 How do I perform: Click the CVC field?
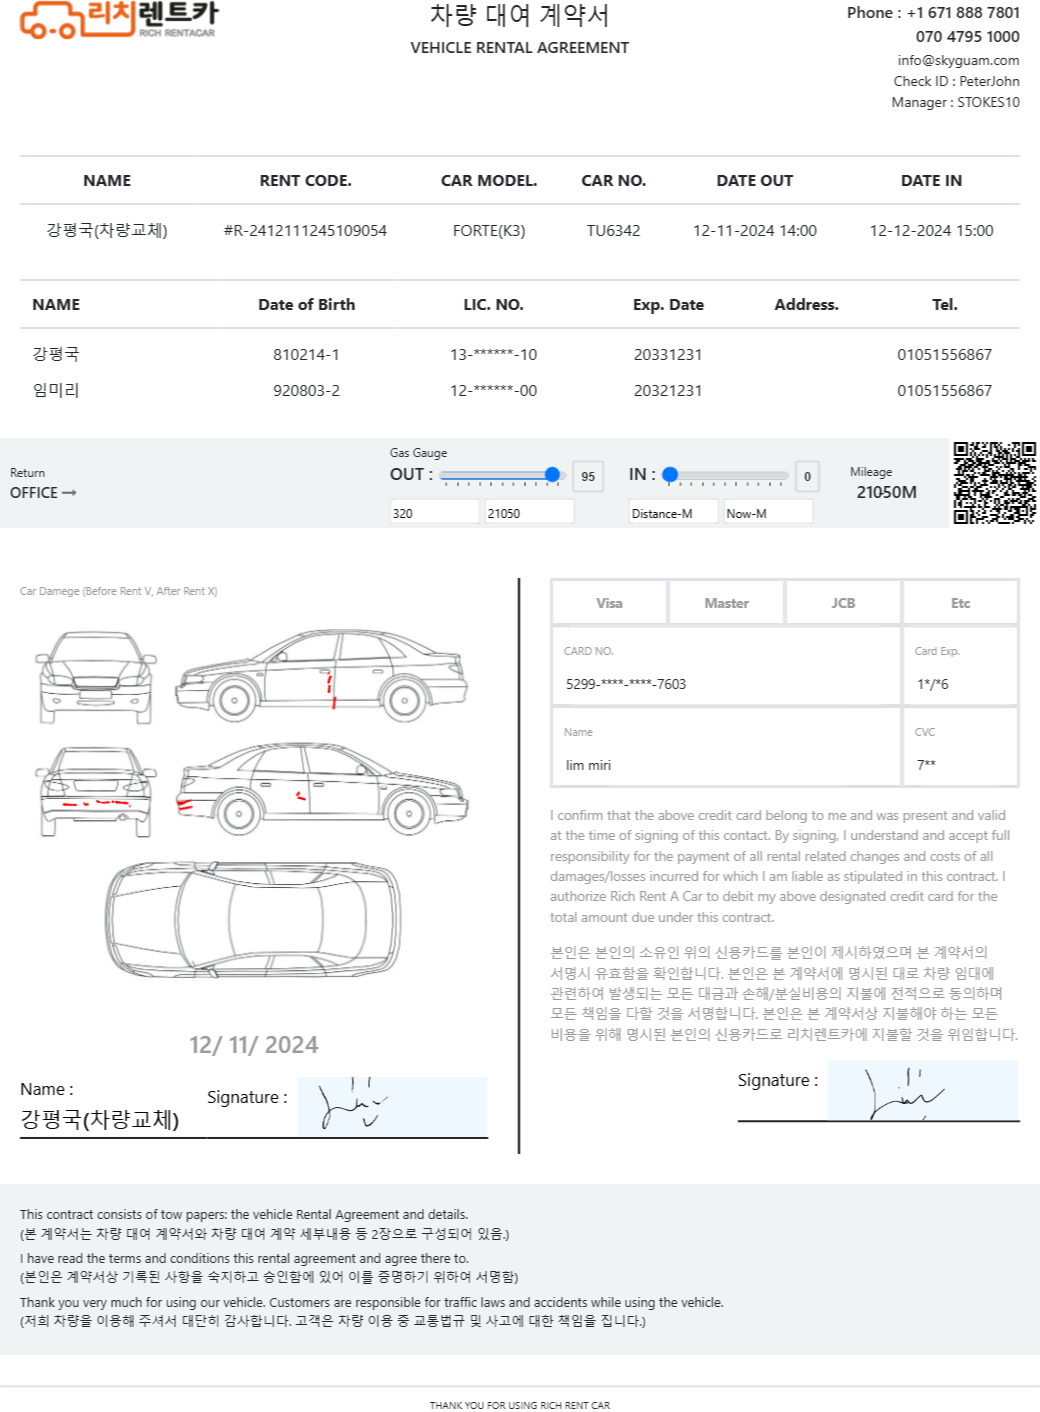[960, 765]
